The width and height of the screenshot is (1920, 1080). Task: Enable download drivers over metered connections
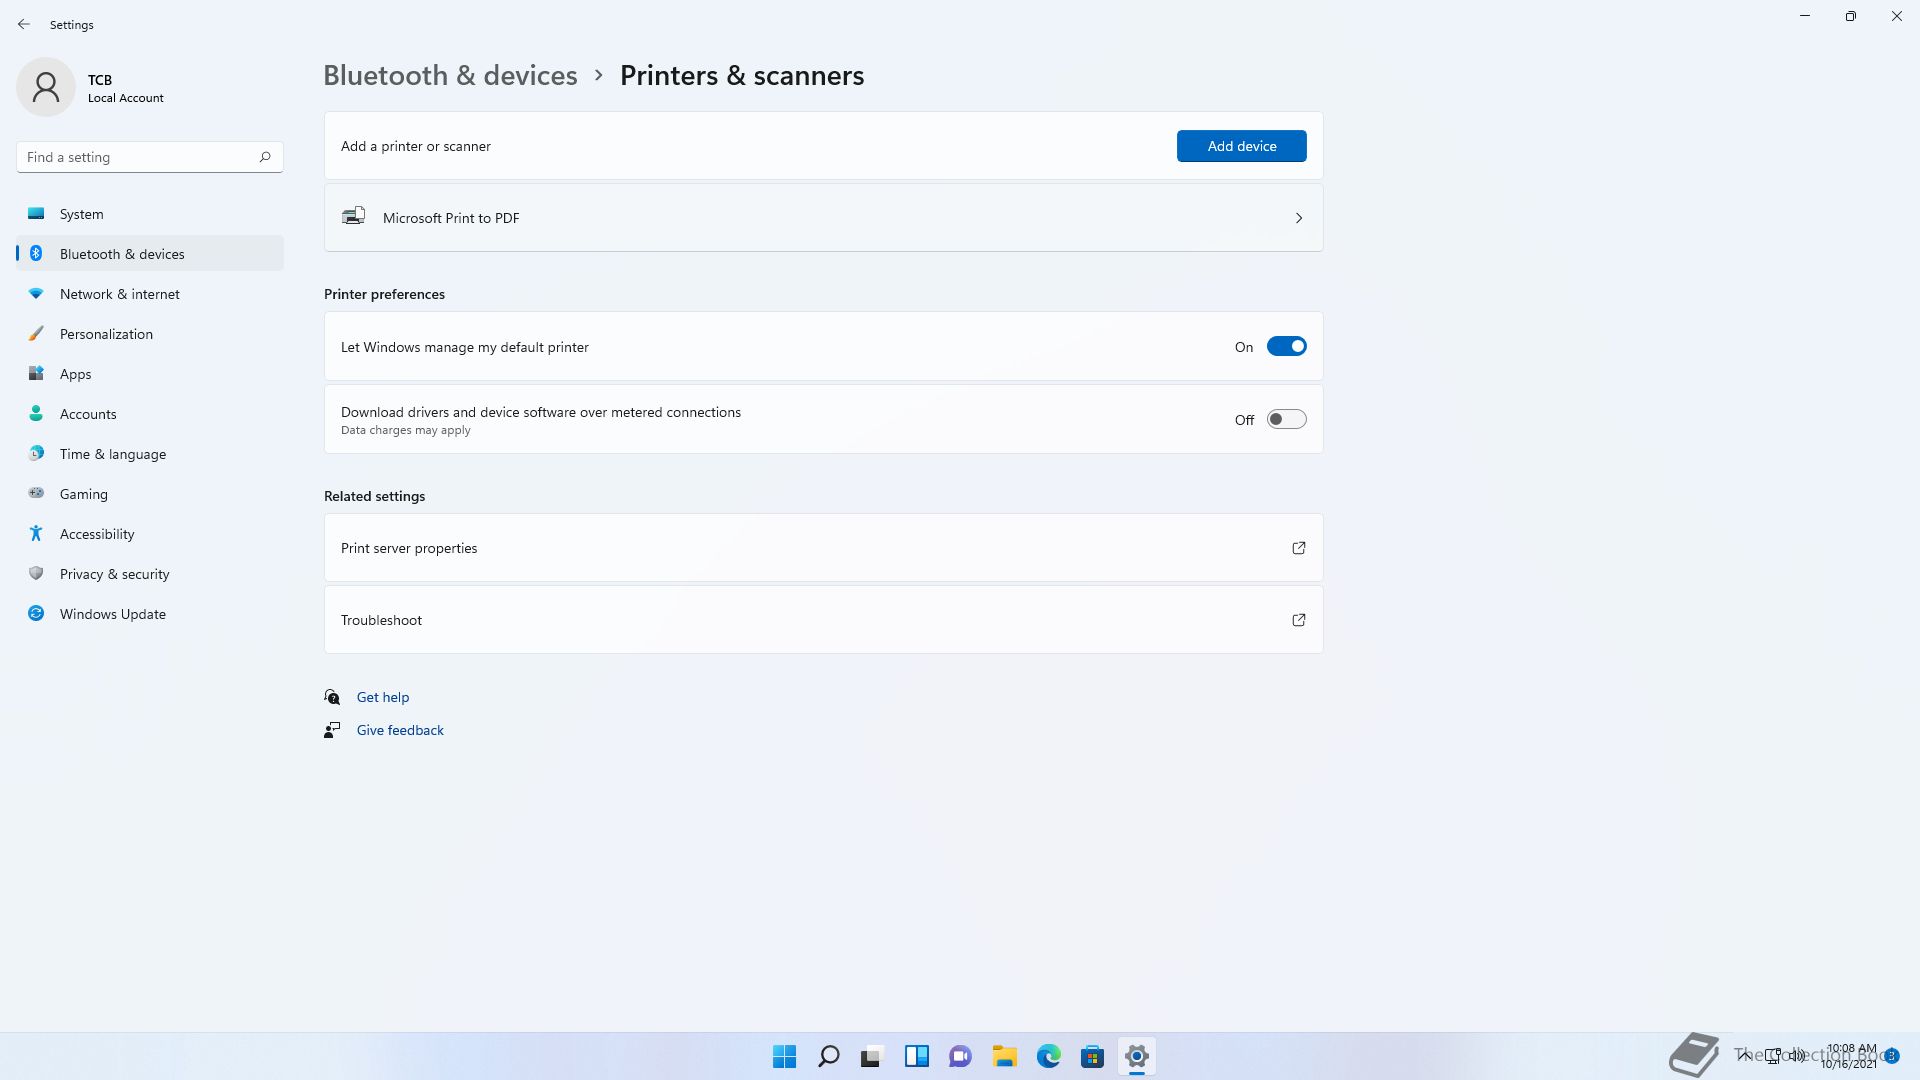click(x=1286, y=419)
